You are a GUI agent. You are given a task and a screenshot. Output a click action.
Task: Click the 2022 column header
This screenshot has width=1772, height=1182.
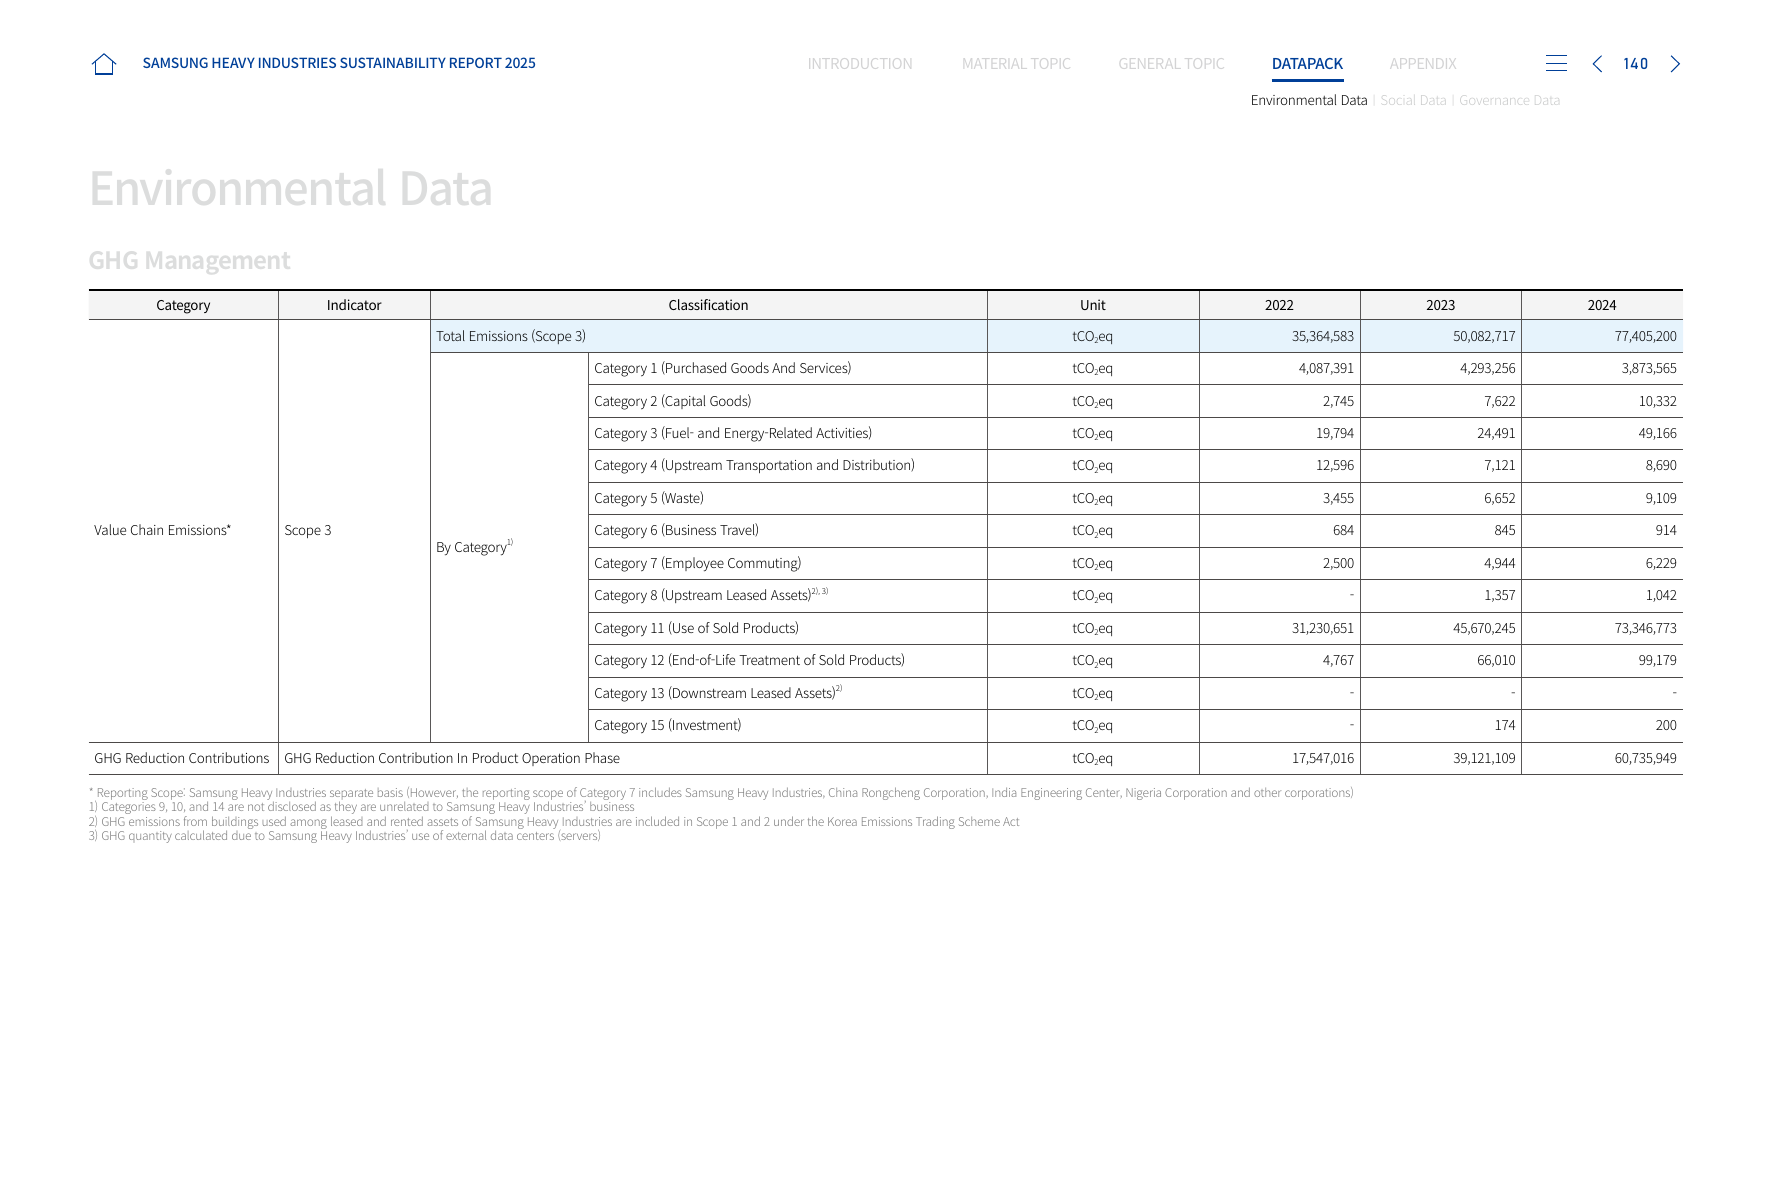(x=1279, y=305)
